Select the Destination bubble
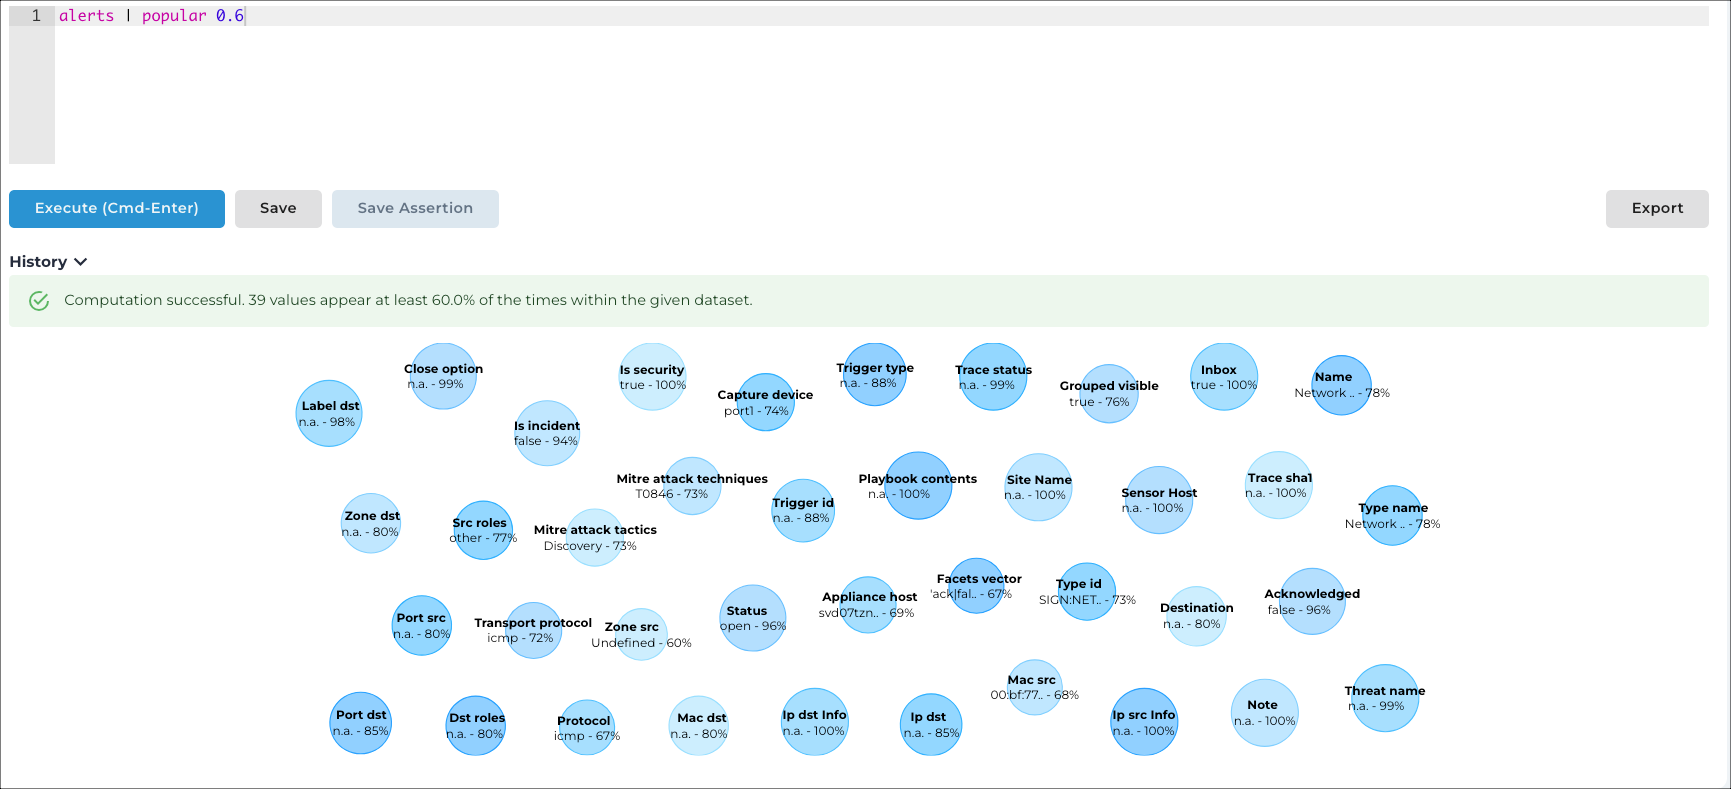 (1197, 616)
